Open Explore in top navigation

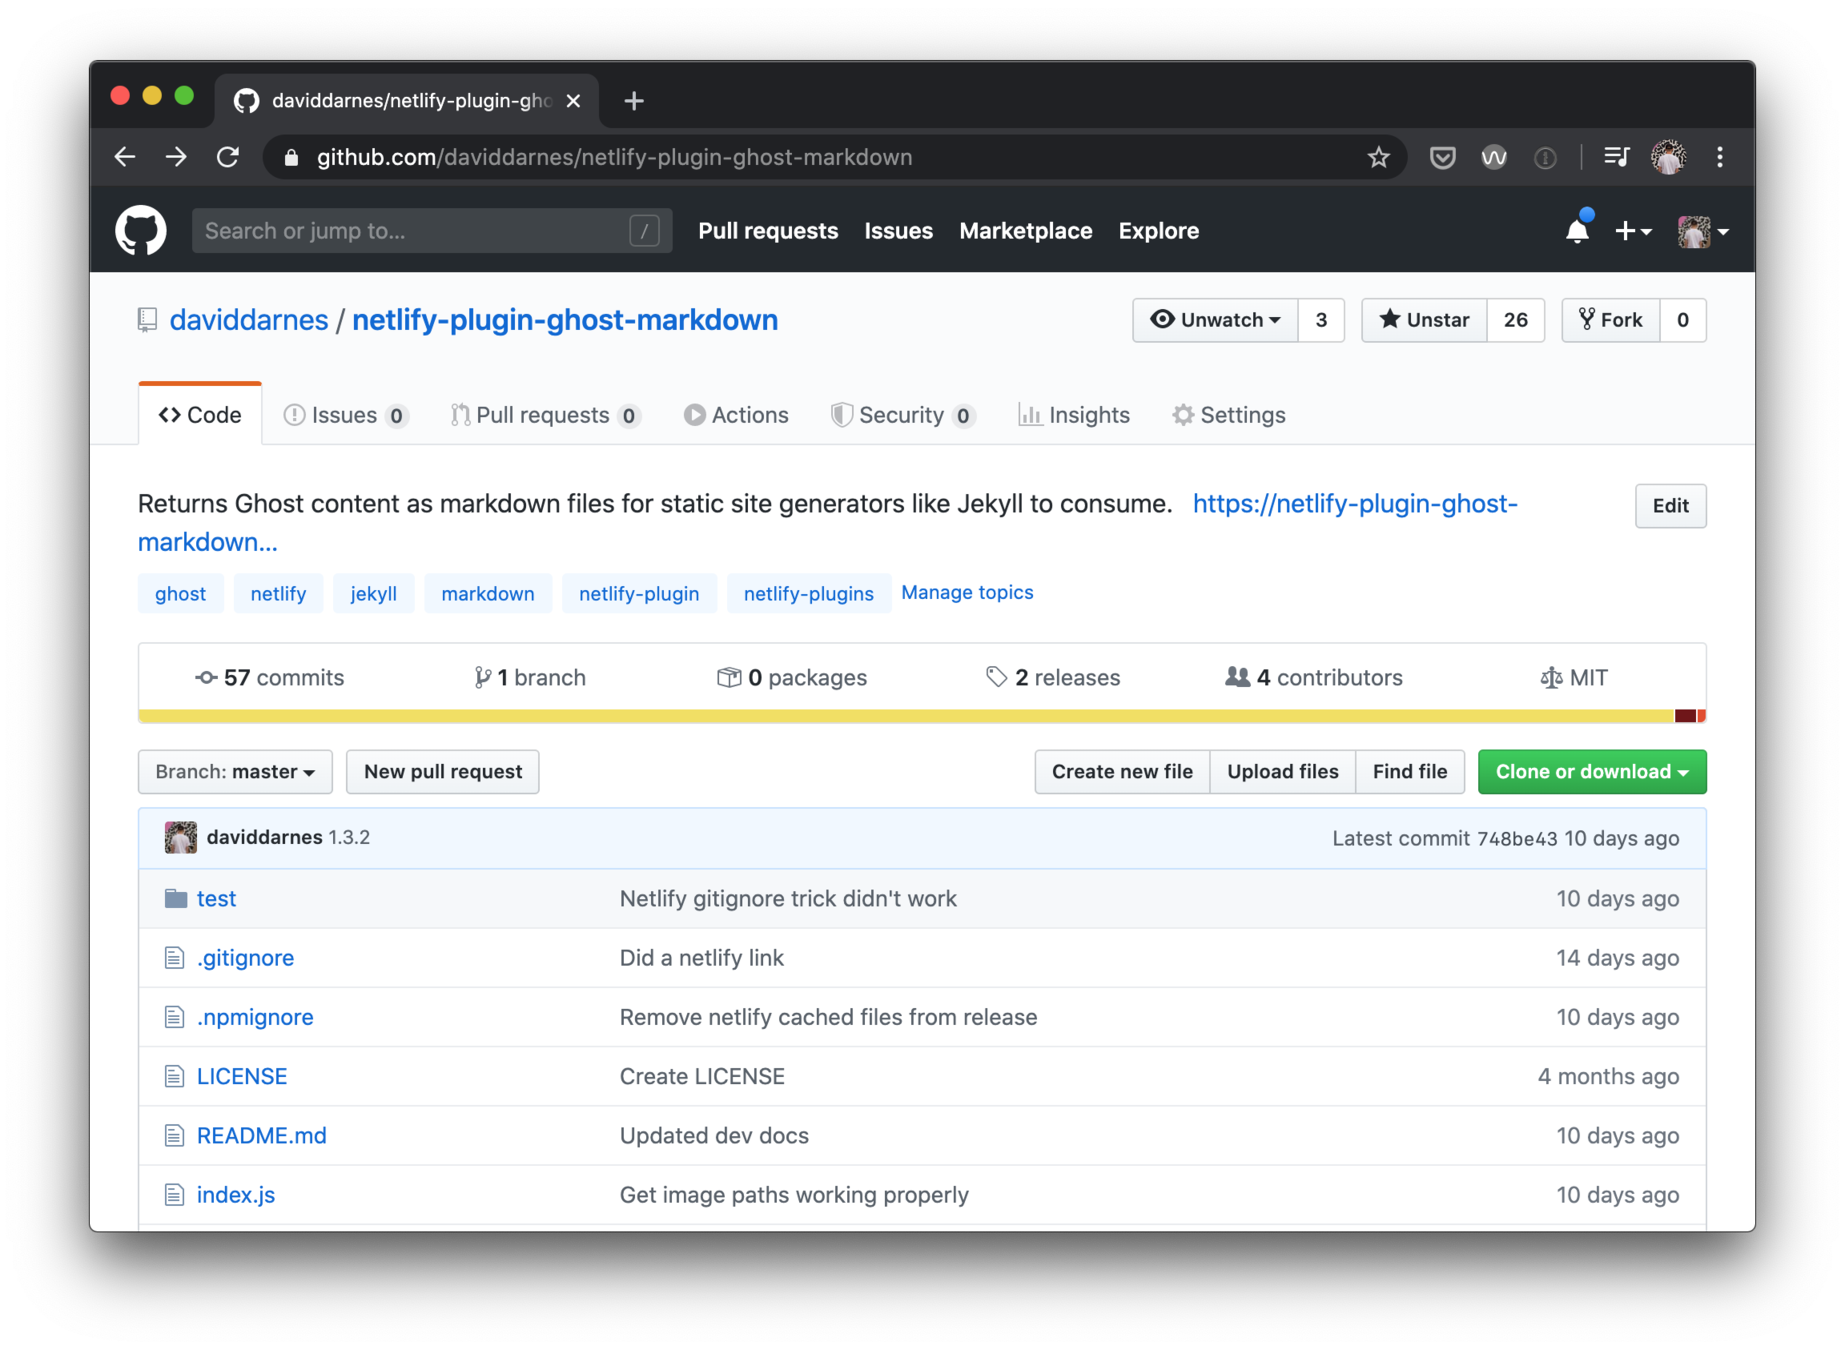[x=1158, y=231]
